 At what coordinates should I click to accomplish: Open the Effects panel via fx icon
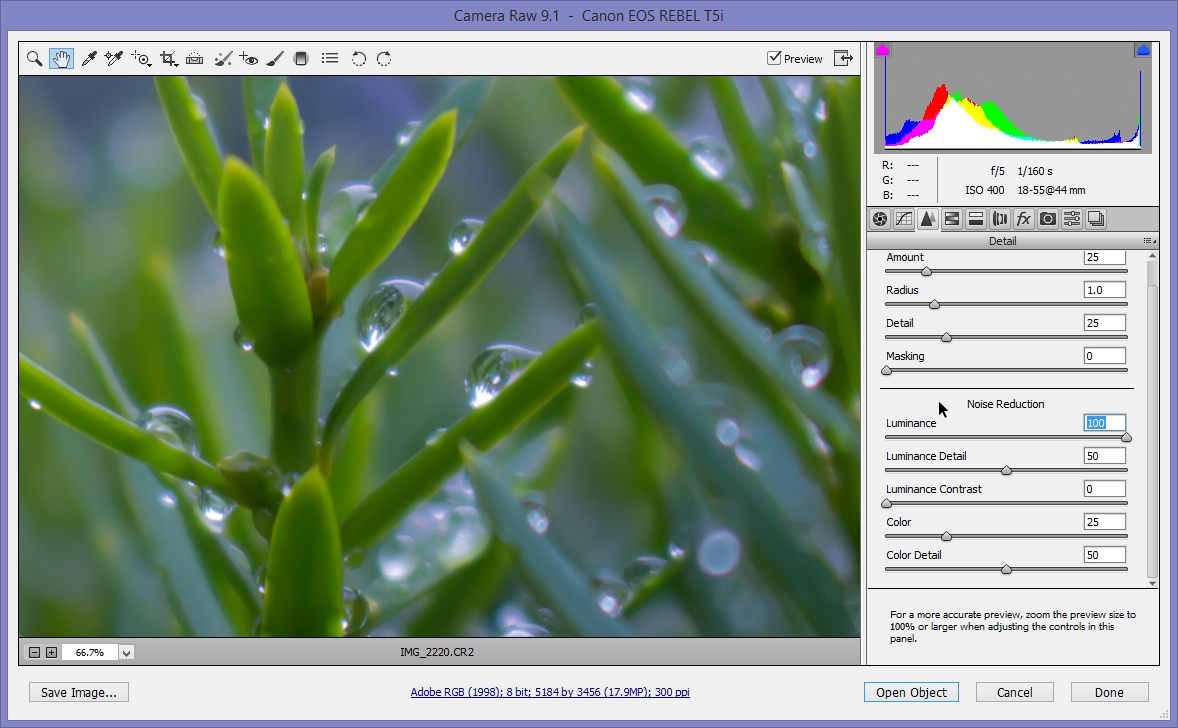click(x=1023, y=218)
